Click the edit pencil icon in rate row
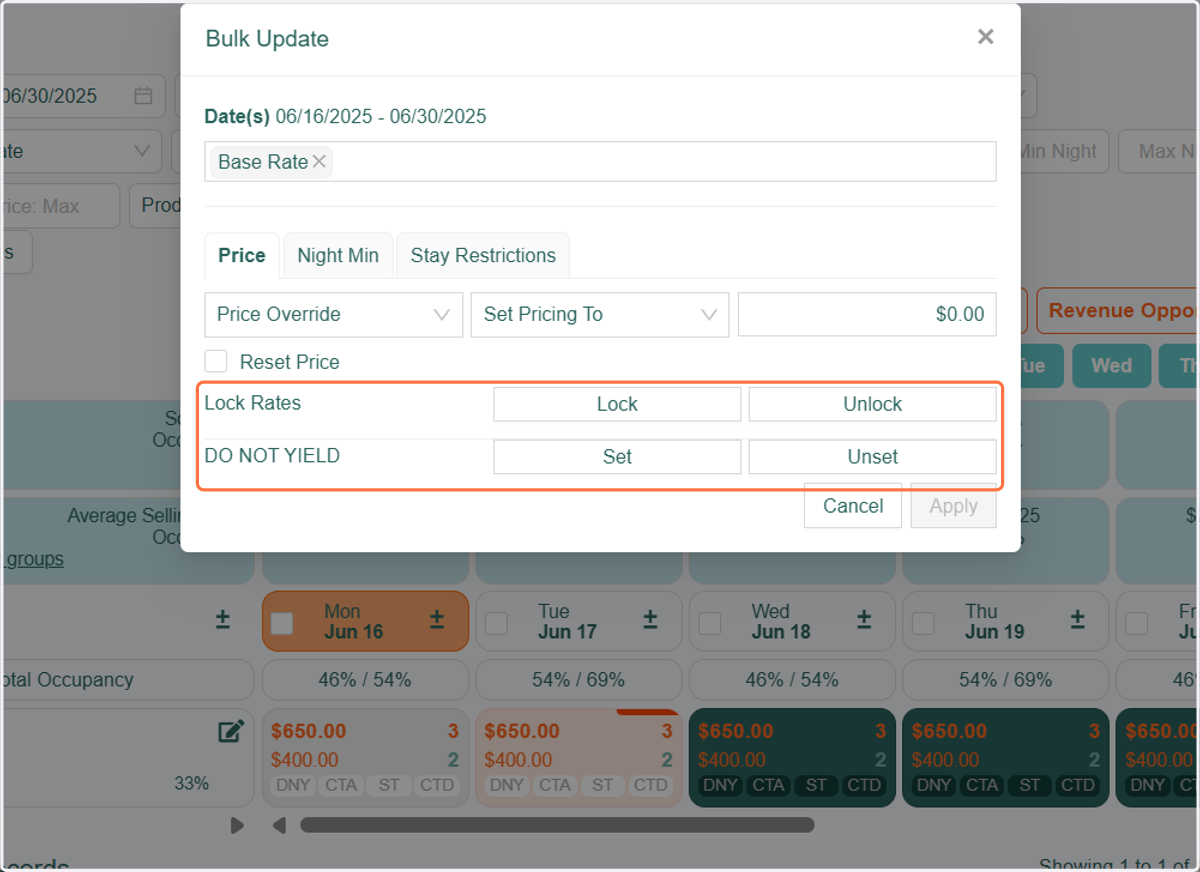This screenshot has height=872, width=1200. [x=231, y=732]
